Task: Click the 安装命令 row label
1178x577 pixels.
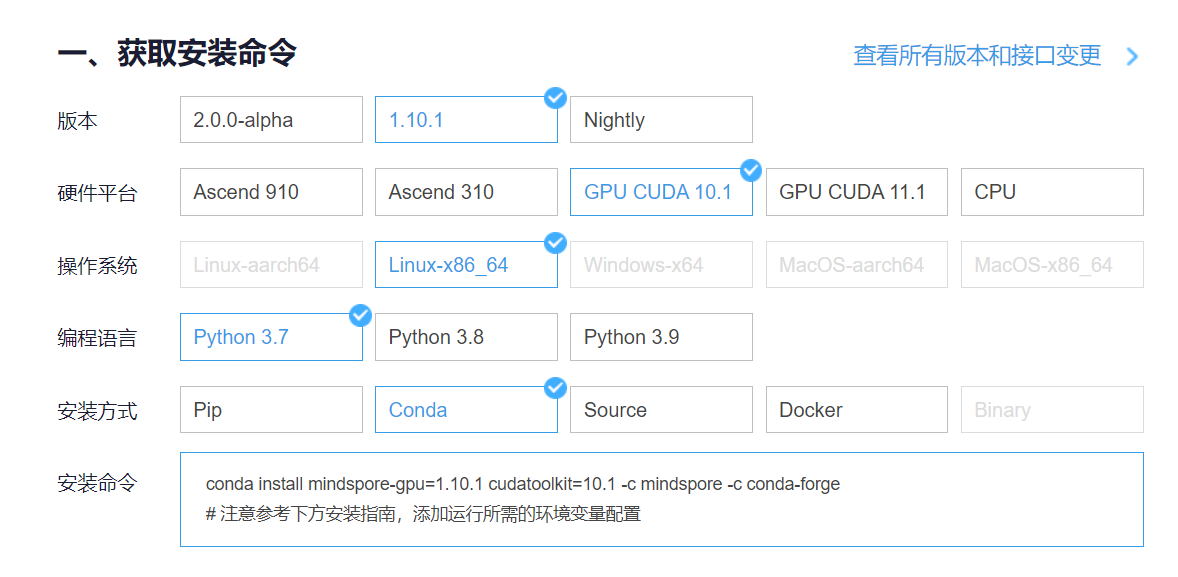Action: (x=98, y=482)
